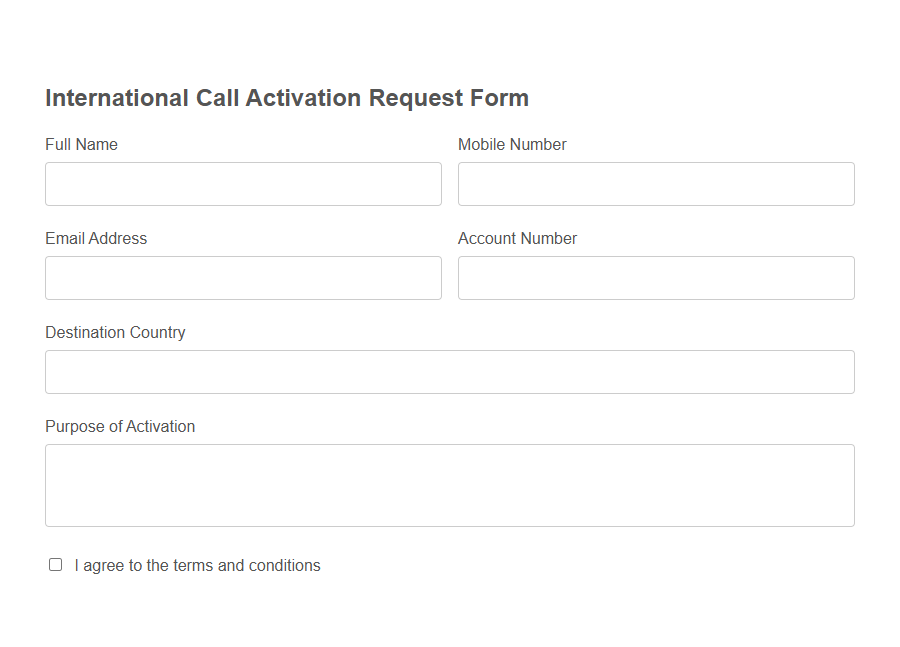Click the Full Name label
This screenshot has width=900, height=647.
[80, 144]
